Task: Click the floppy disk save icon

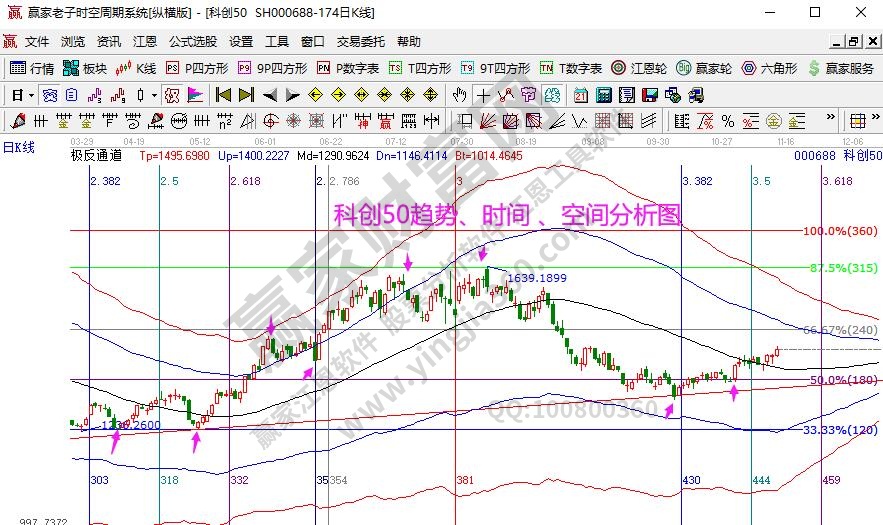Action: coord(649,95)
